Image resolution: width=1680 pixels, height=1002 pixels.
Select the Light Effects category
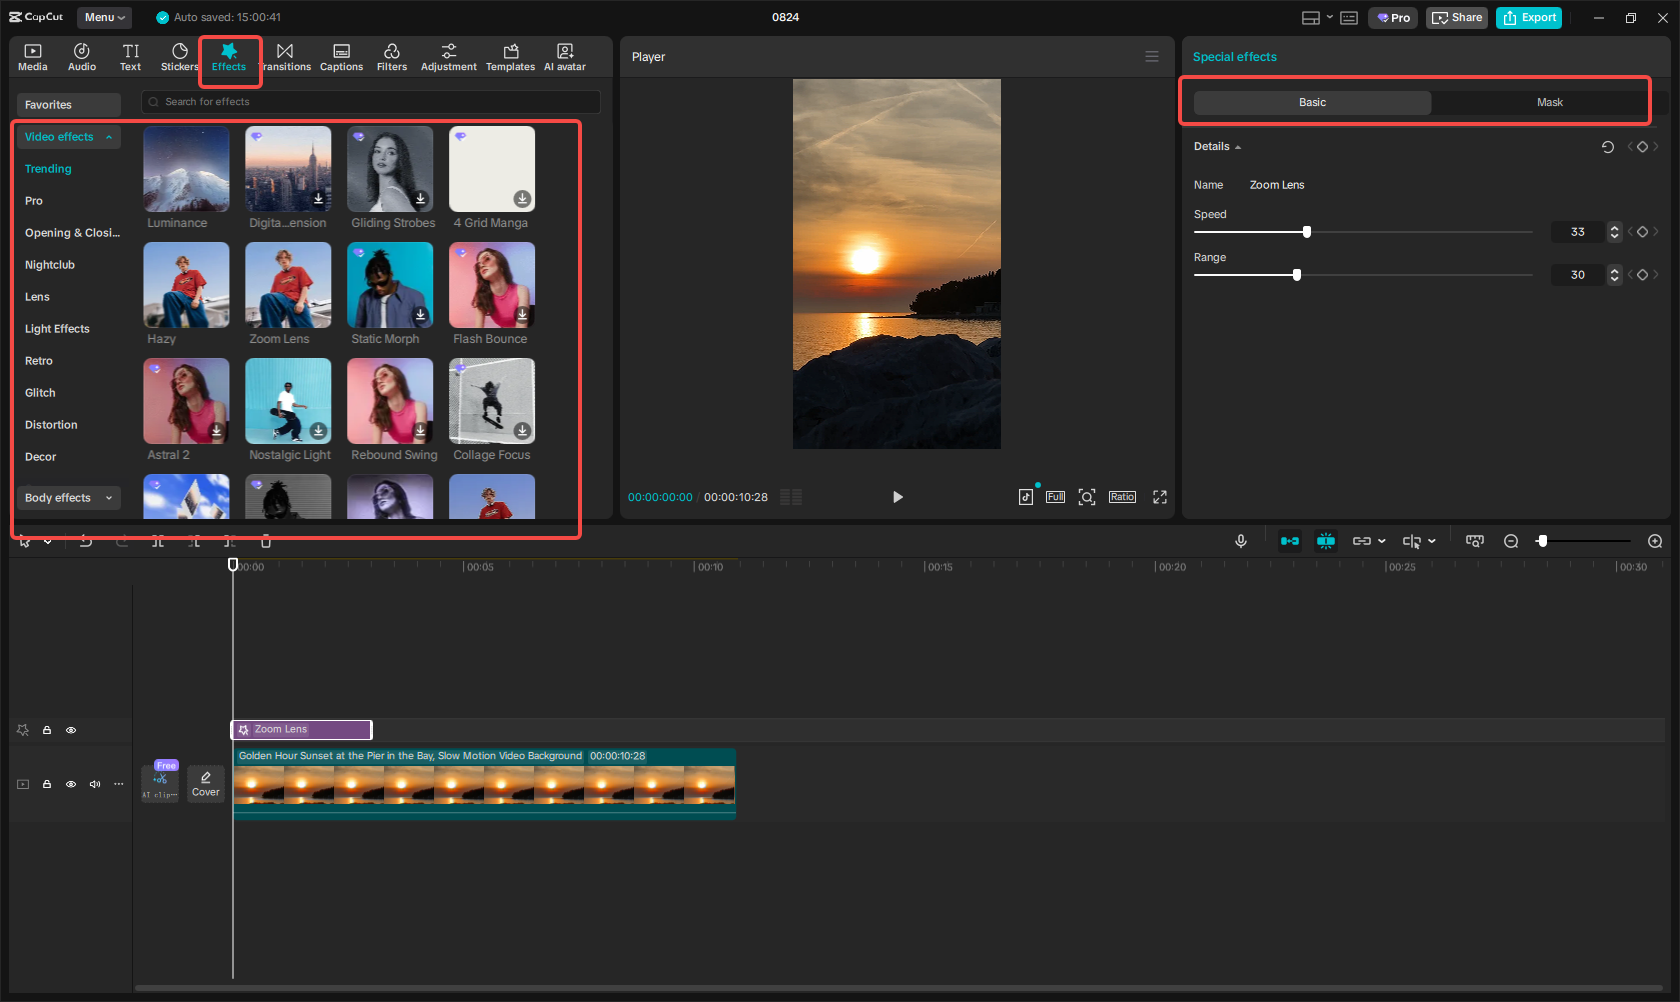[57, 328]
